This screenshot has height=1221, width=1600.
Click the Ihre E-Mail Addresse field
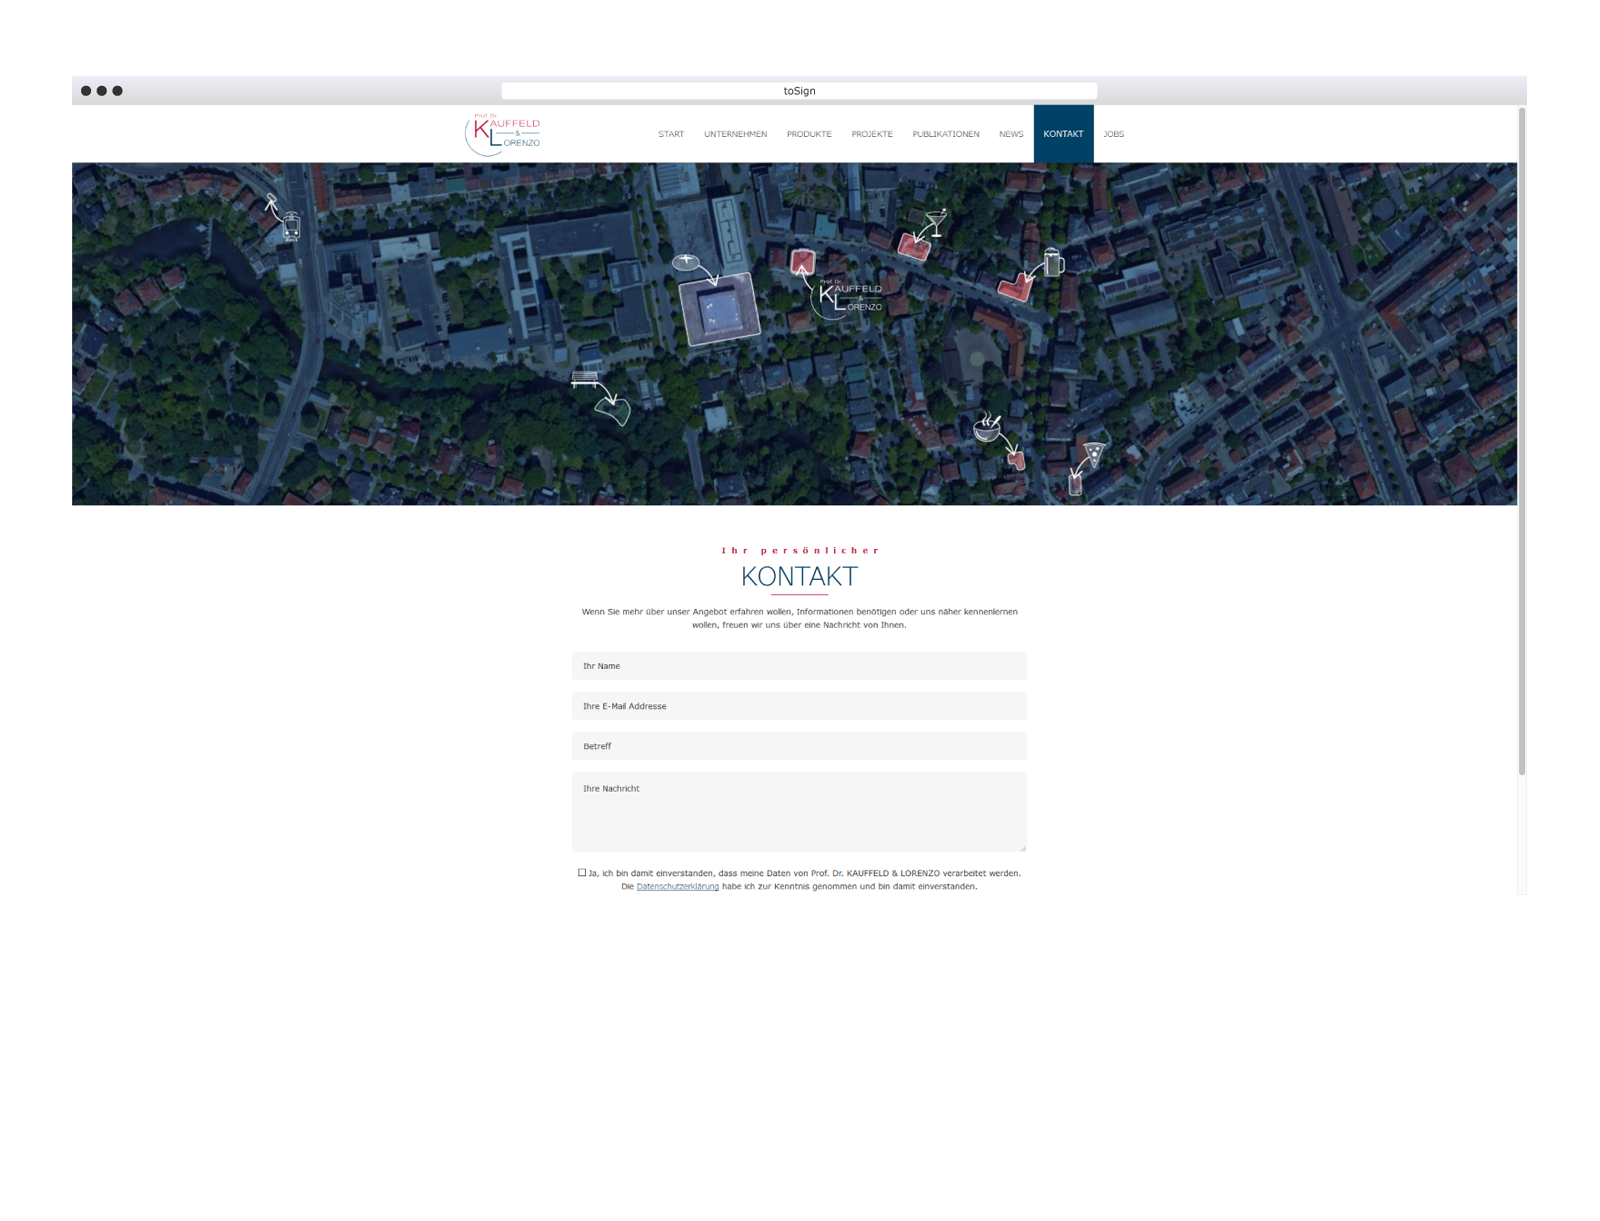799,706
